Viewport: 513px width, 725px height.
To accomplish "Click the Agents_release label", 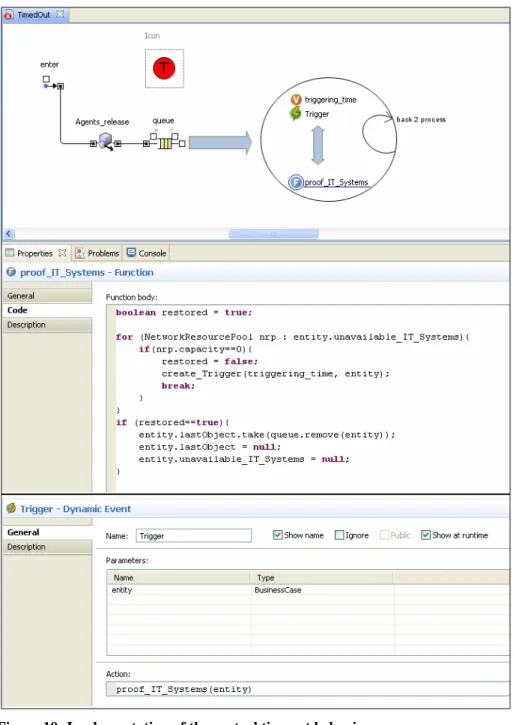I will click(x=102, y=122).
